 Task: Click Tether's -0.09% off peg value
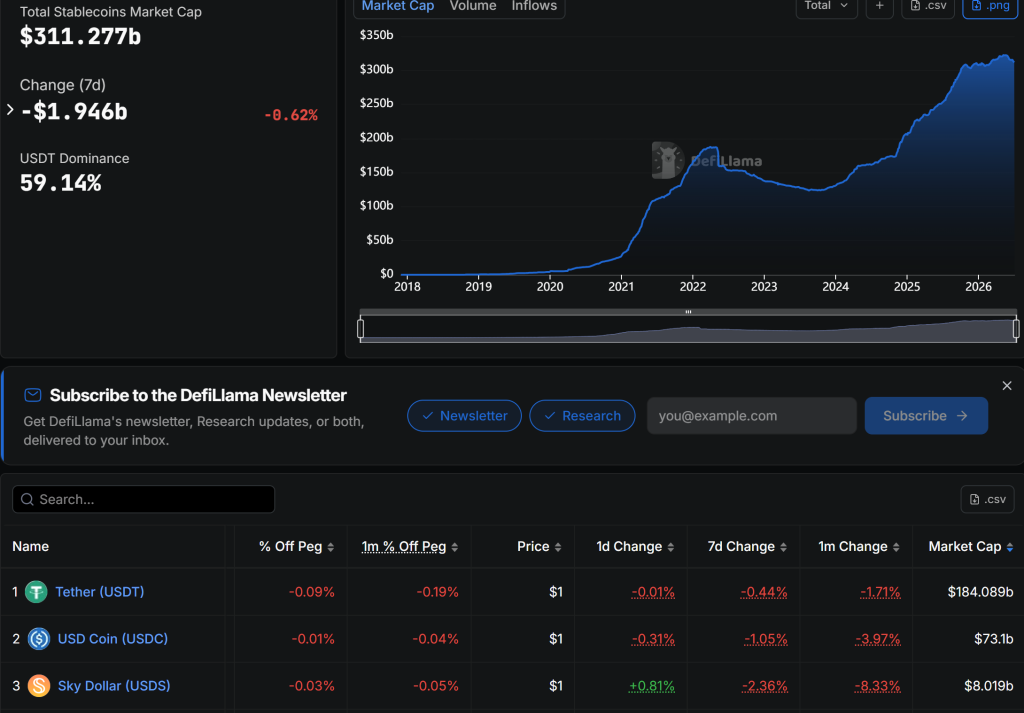coord(312,592)
